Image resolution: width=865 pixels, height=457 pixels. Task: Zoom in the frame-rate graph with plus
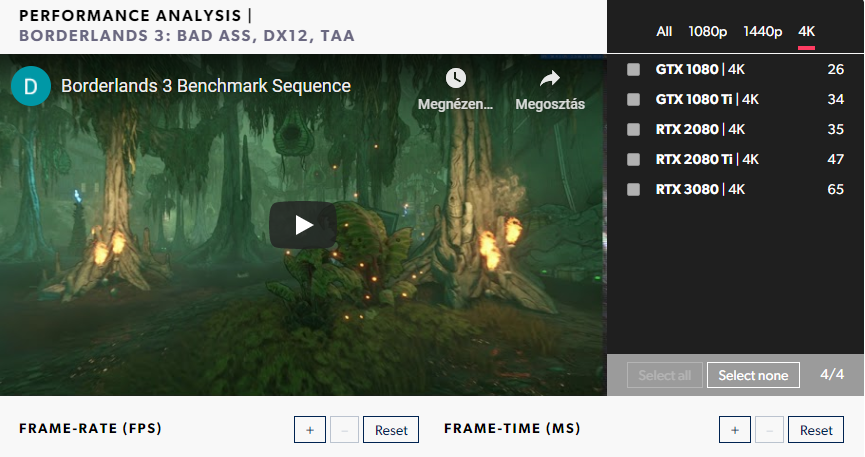[x=310, y=430]
